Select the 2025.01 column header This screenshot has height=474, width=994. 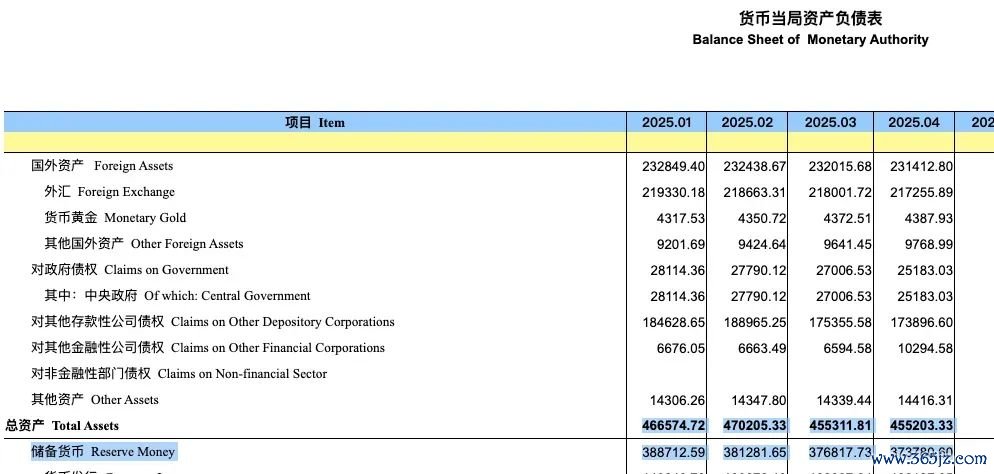(666, 122)
